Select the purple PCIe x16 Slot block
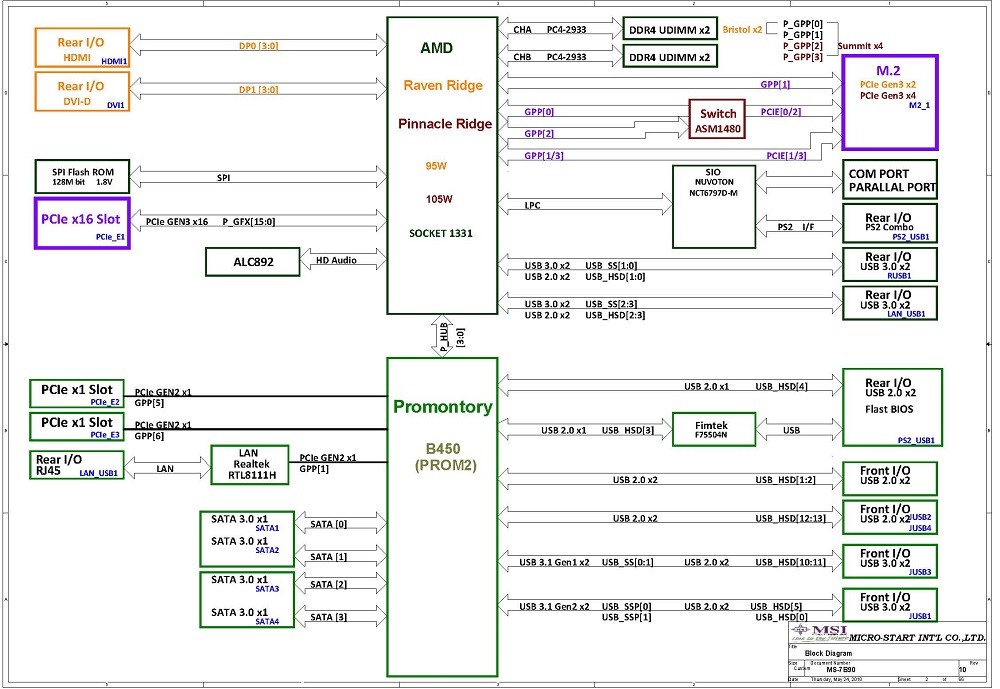1000x689 pixels. (x=81, y=223)
